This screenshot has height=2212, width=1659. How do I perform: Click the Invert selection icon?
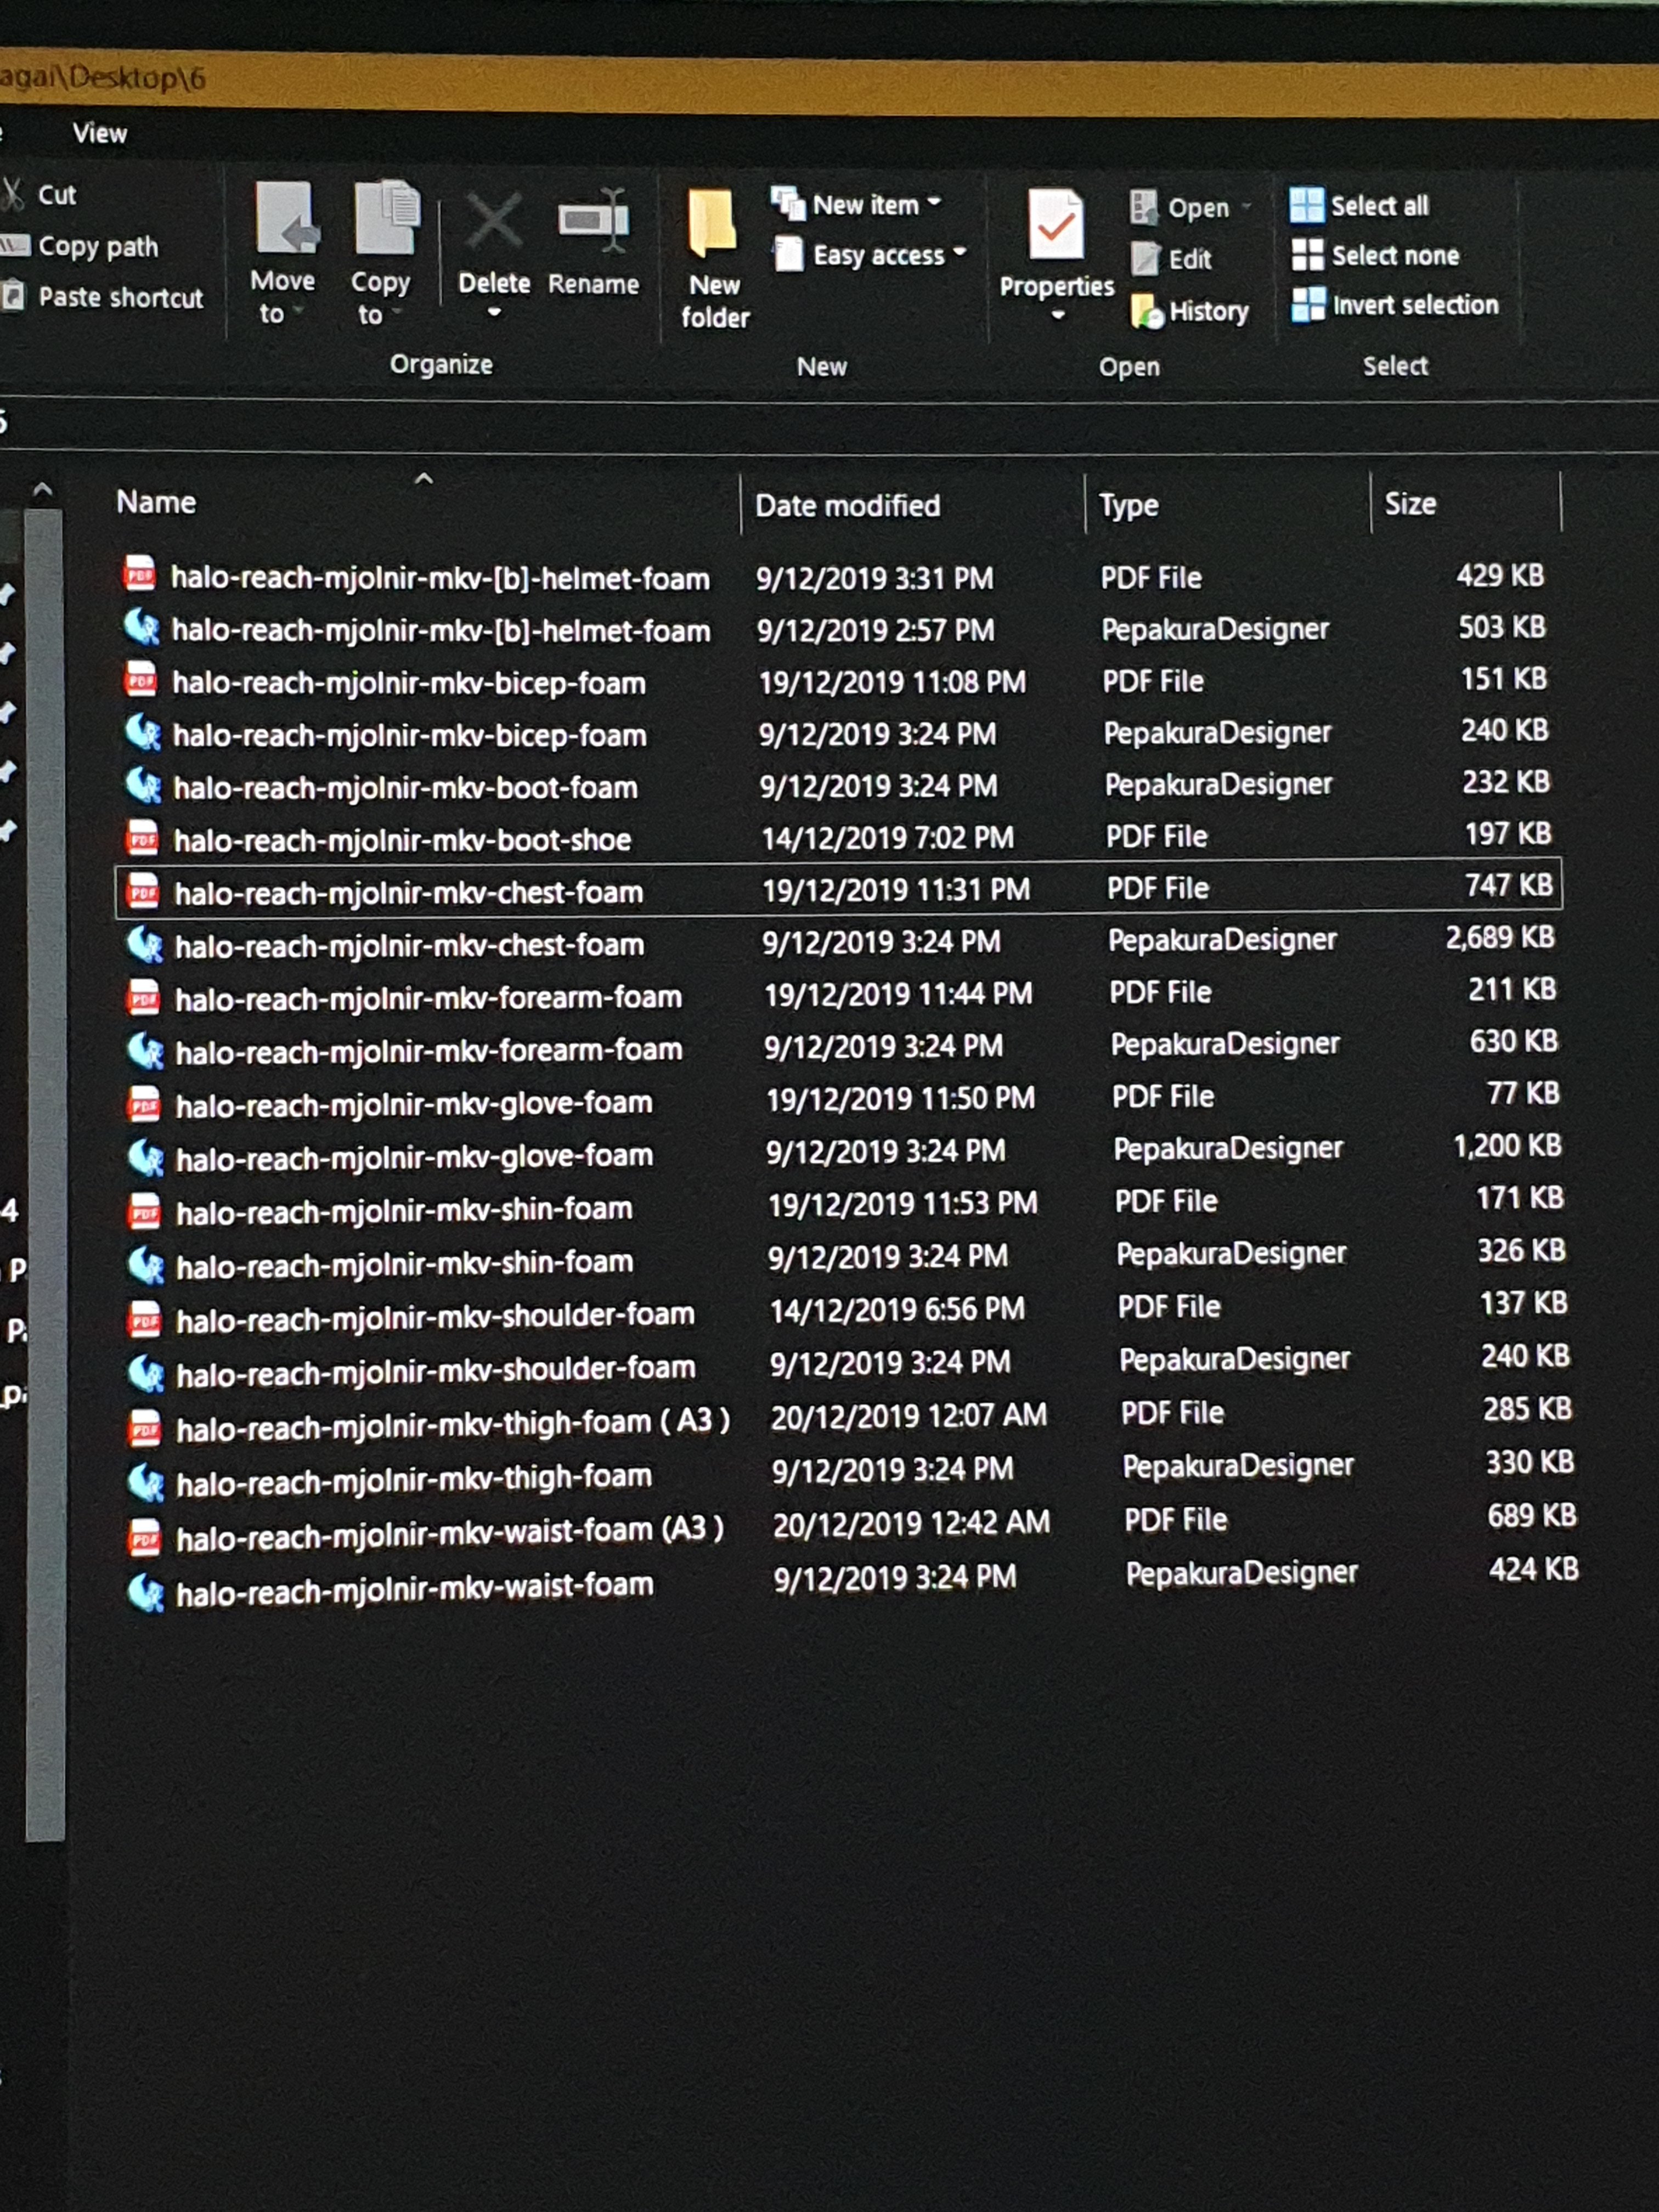pos(1308,305)
